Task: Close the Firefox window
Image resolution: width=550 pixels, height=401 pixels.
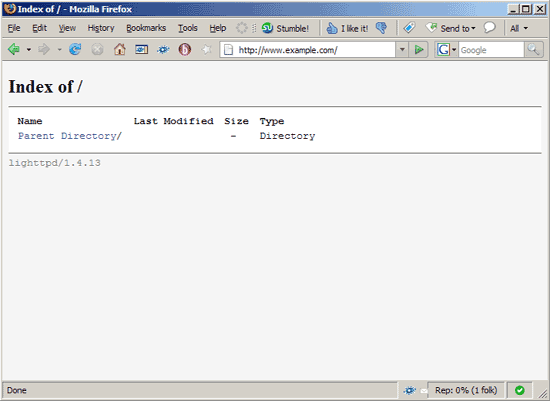Action: pos(540,9)
